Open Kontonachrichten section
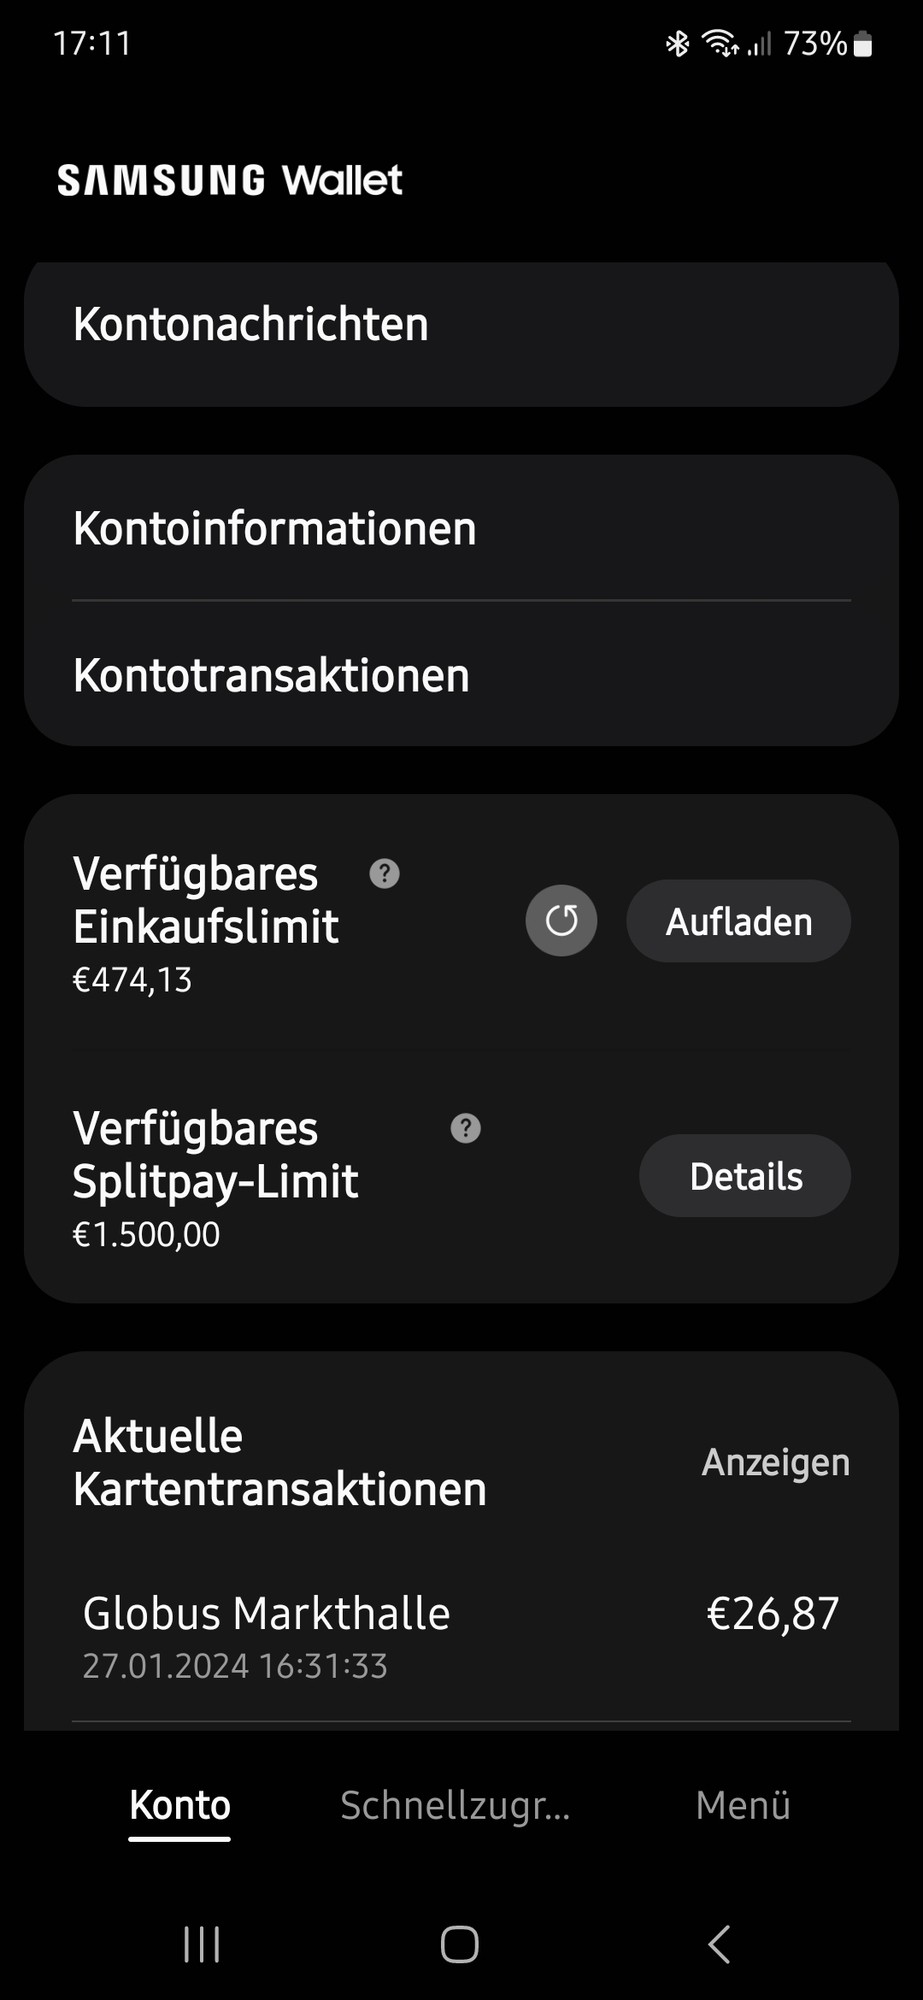Image resolution: width=923 pixels, height=2000 pixels. (x=461, y=326)
